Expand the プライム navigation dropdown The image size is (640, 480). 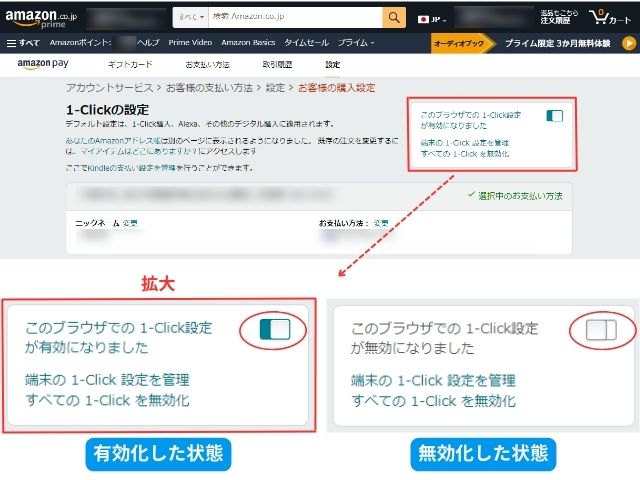pos(356,42)
